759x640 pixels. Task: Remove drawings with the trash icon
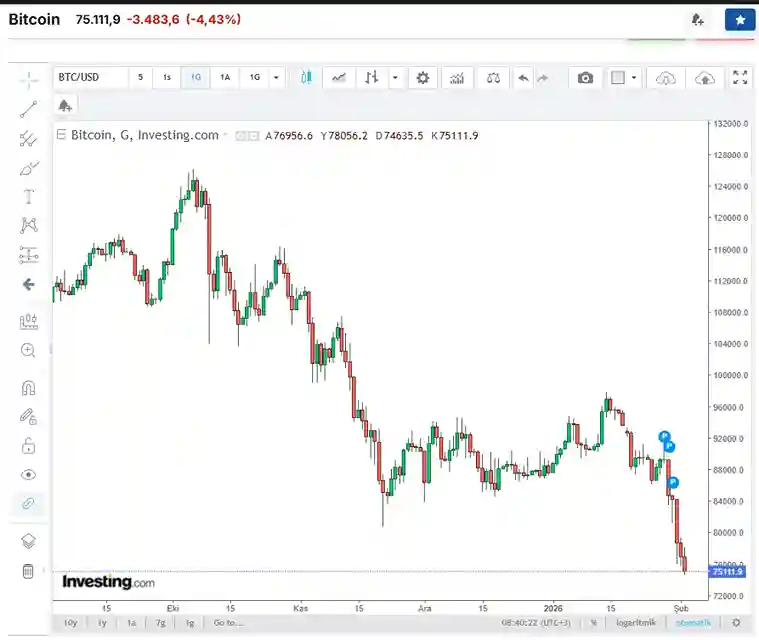[x=28, y=572]
